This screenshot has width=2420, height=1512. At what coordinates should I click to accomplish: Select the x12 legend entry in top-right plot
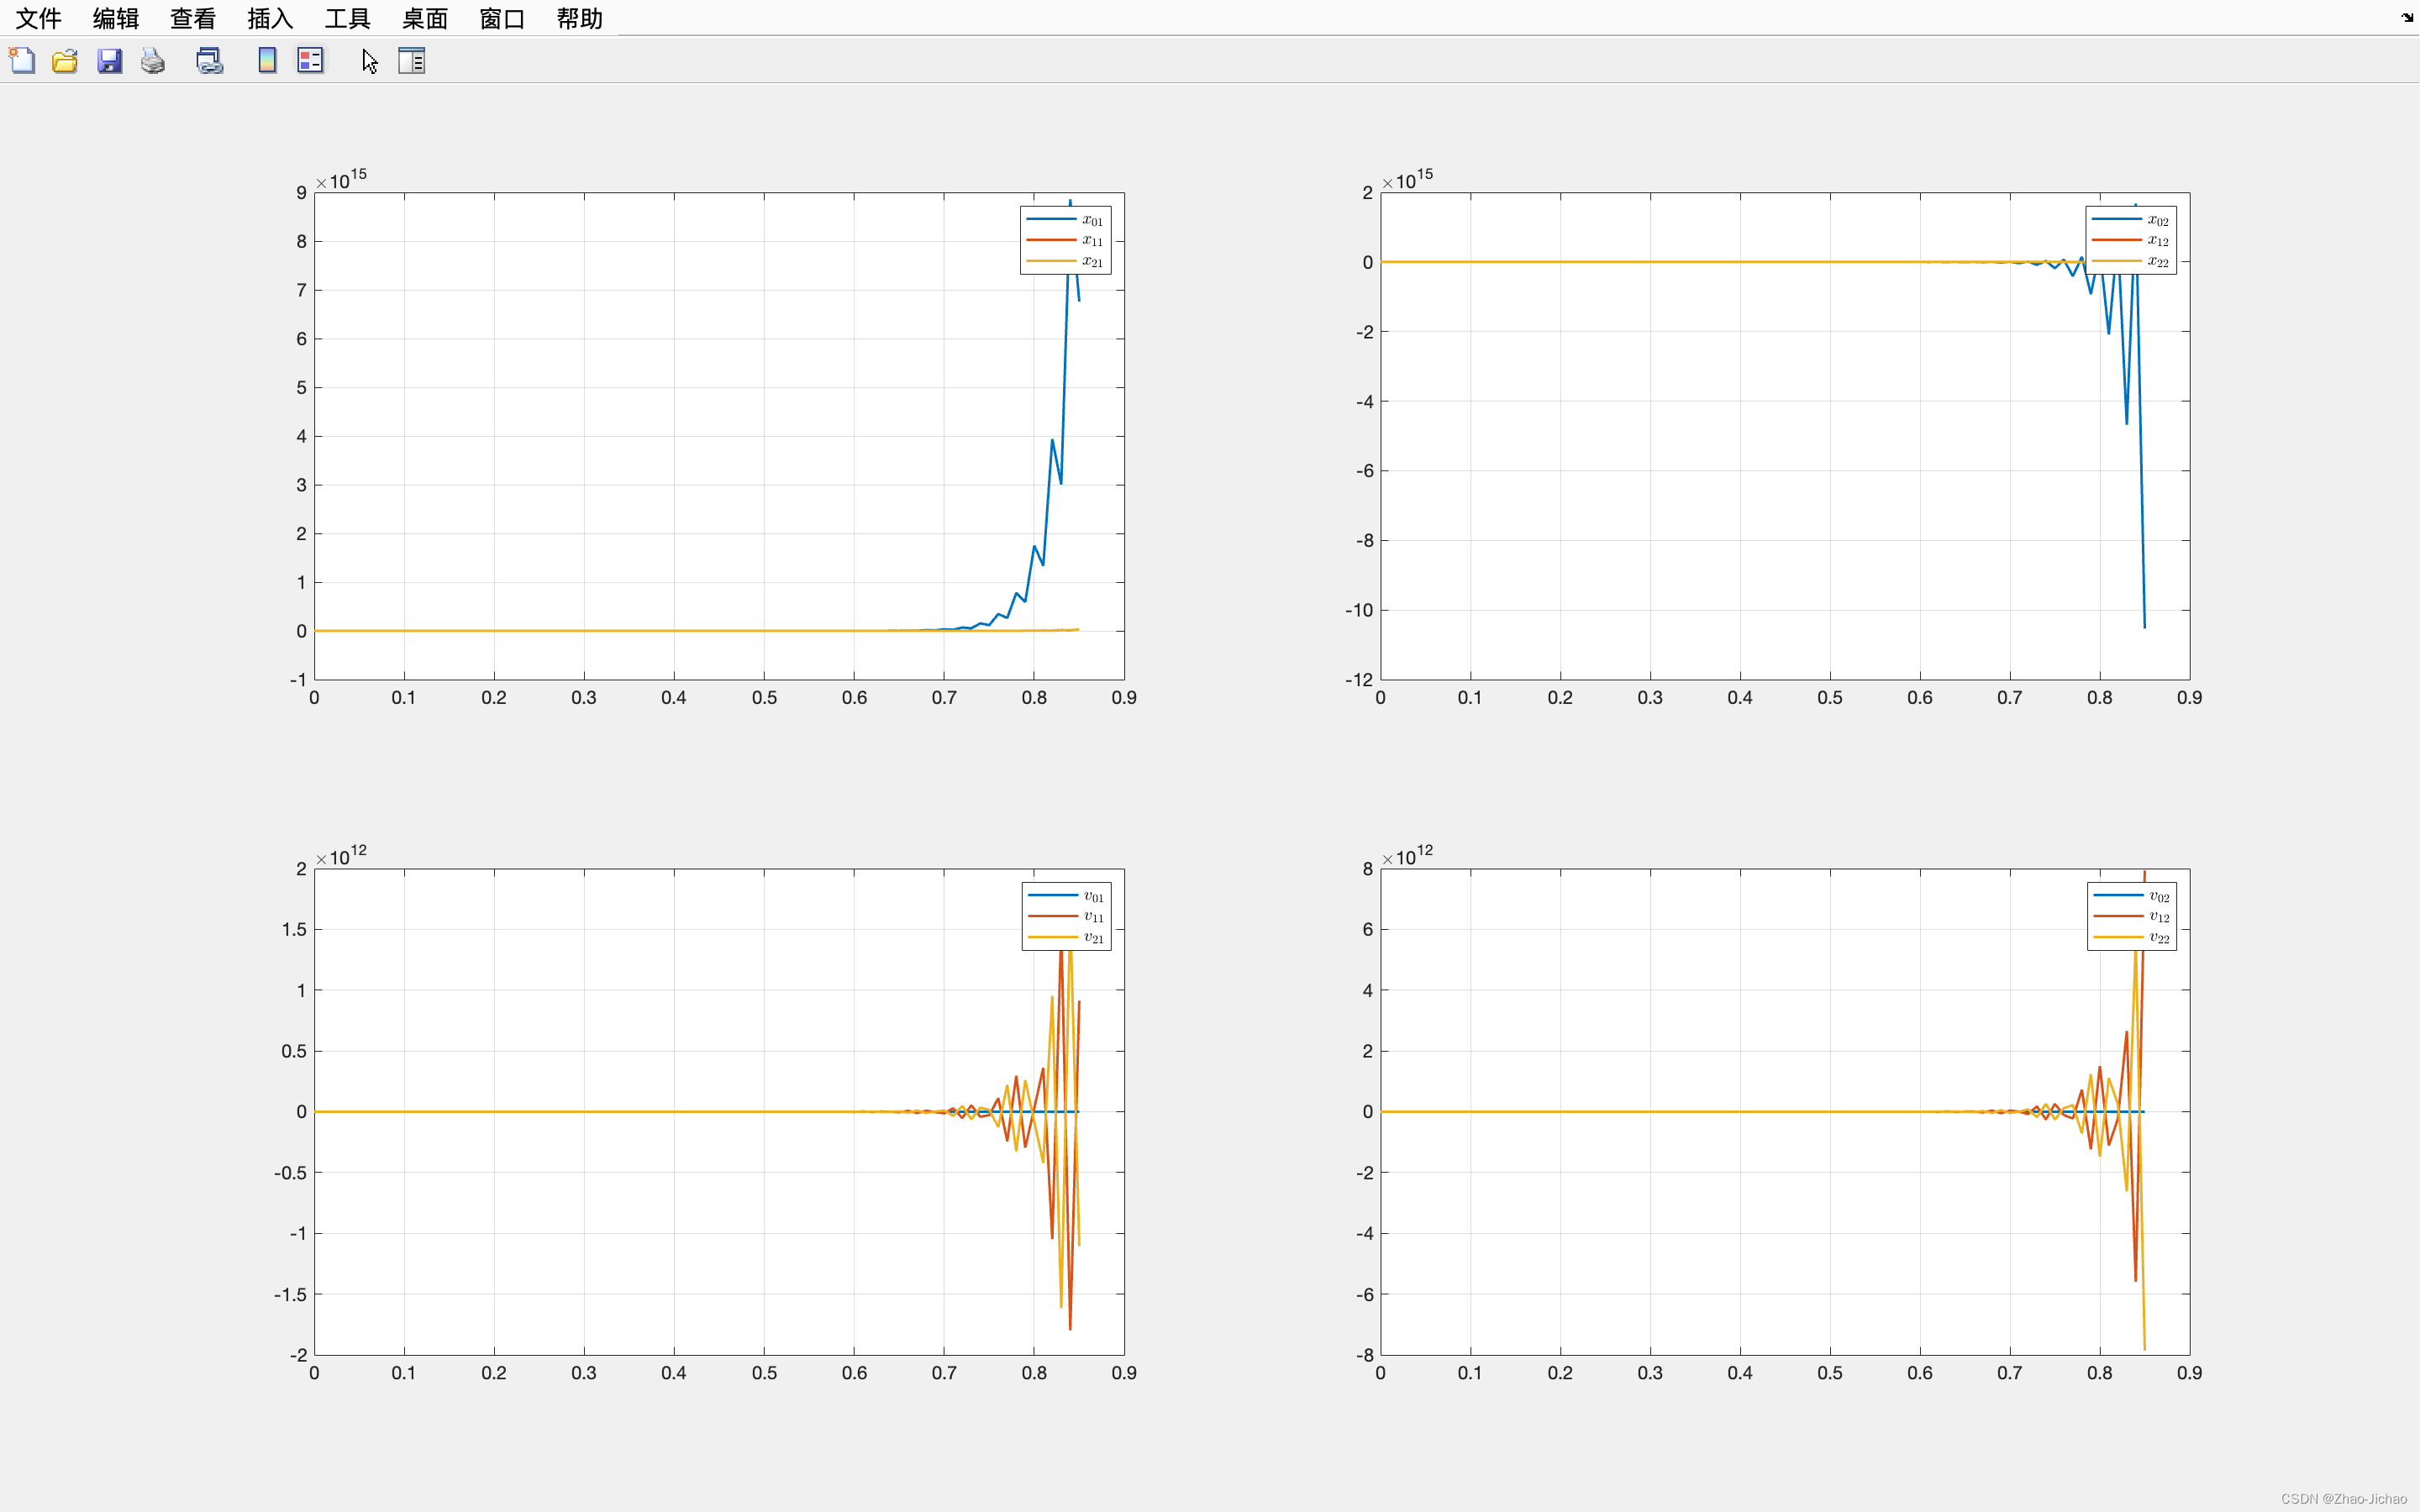[x=2131, y=240]
